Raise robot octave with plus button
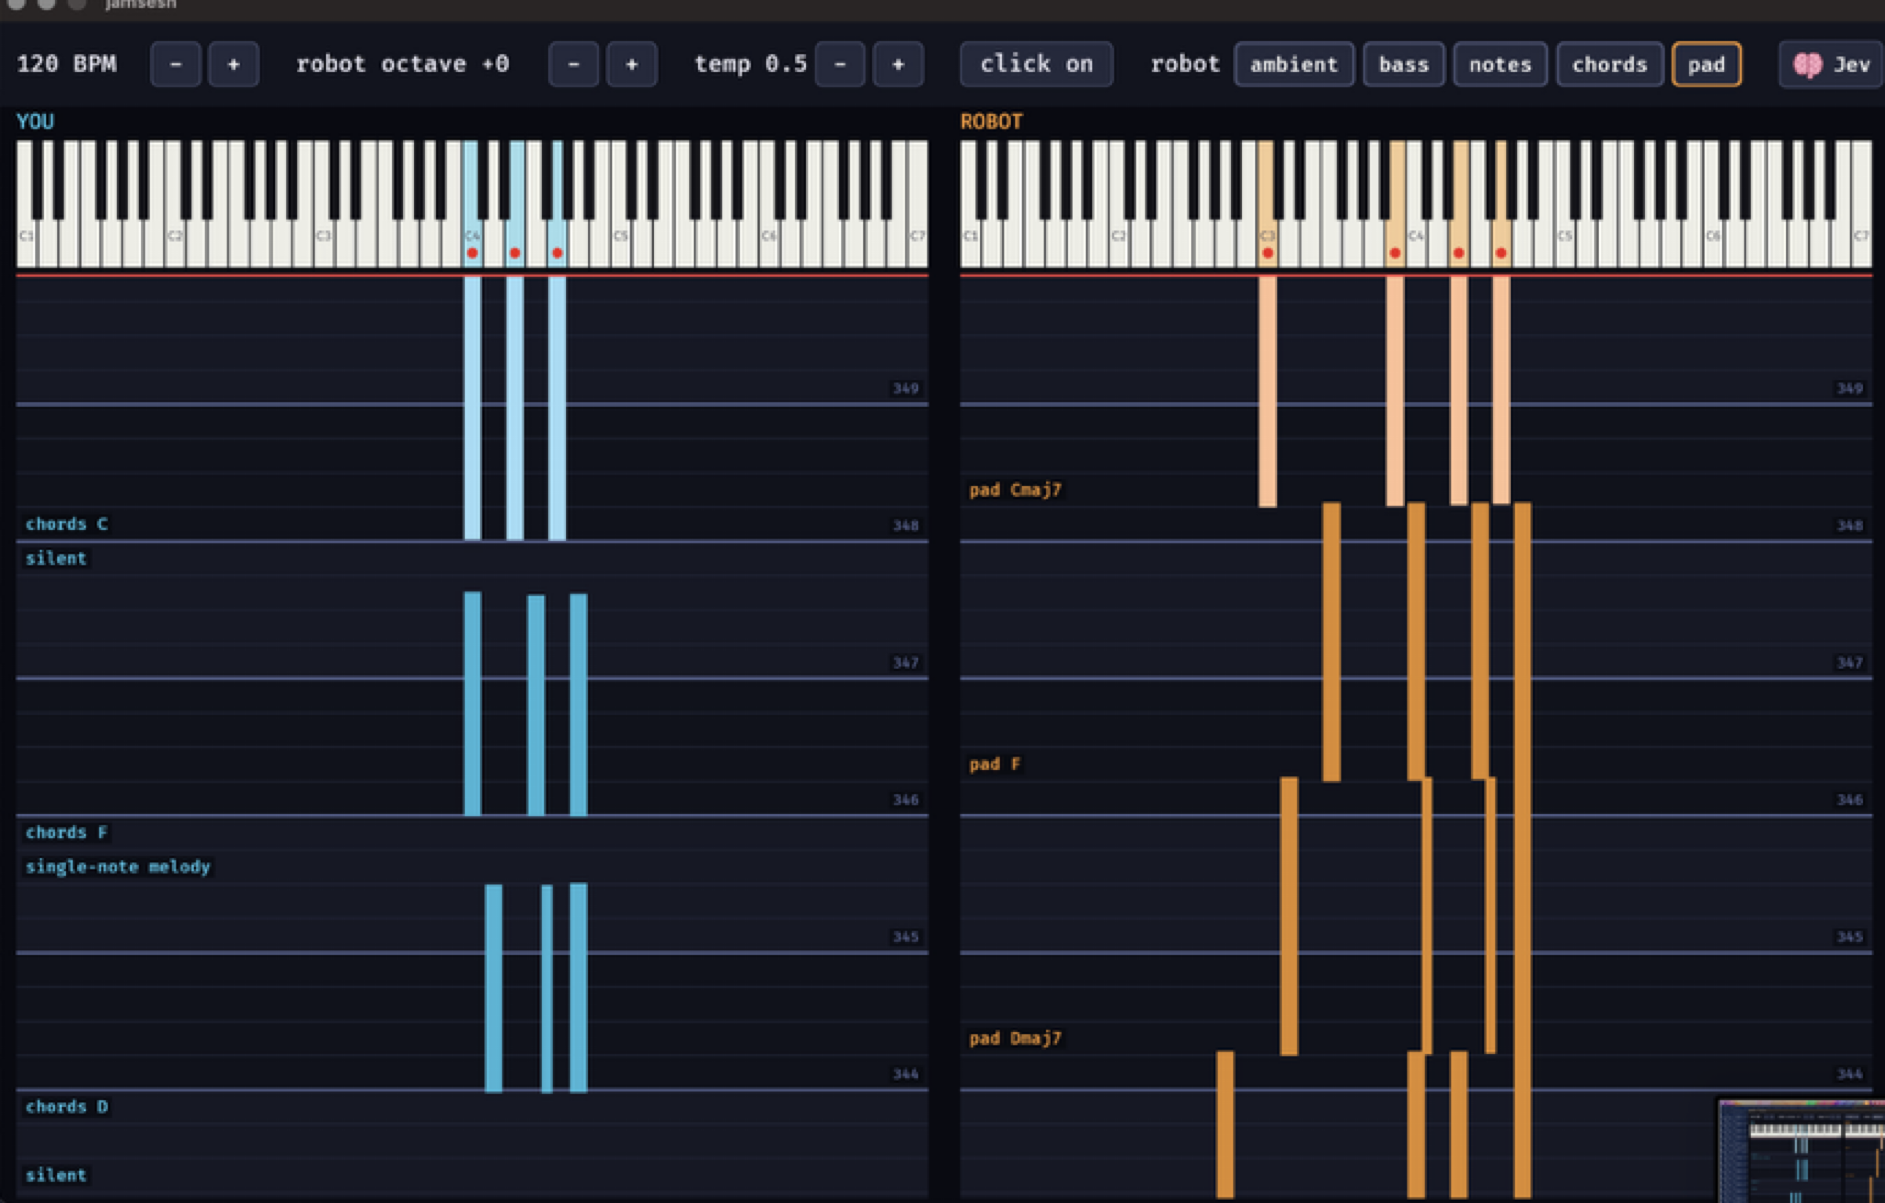Viewport: 1885px width, 1203px height. pos(631,64)
